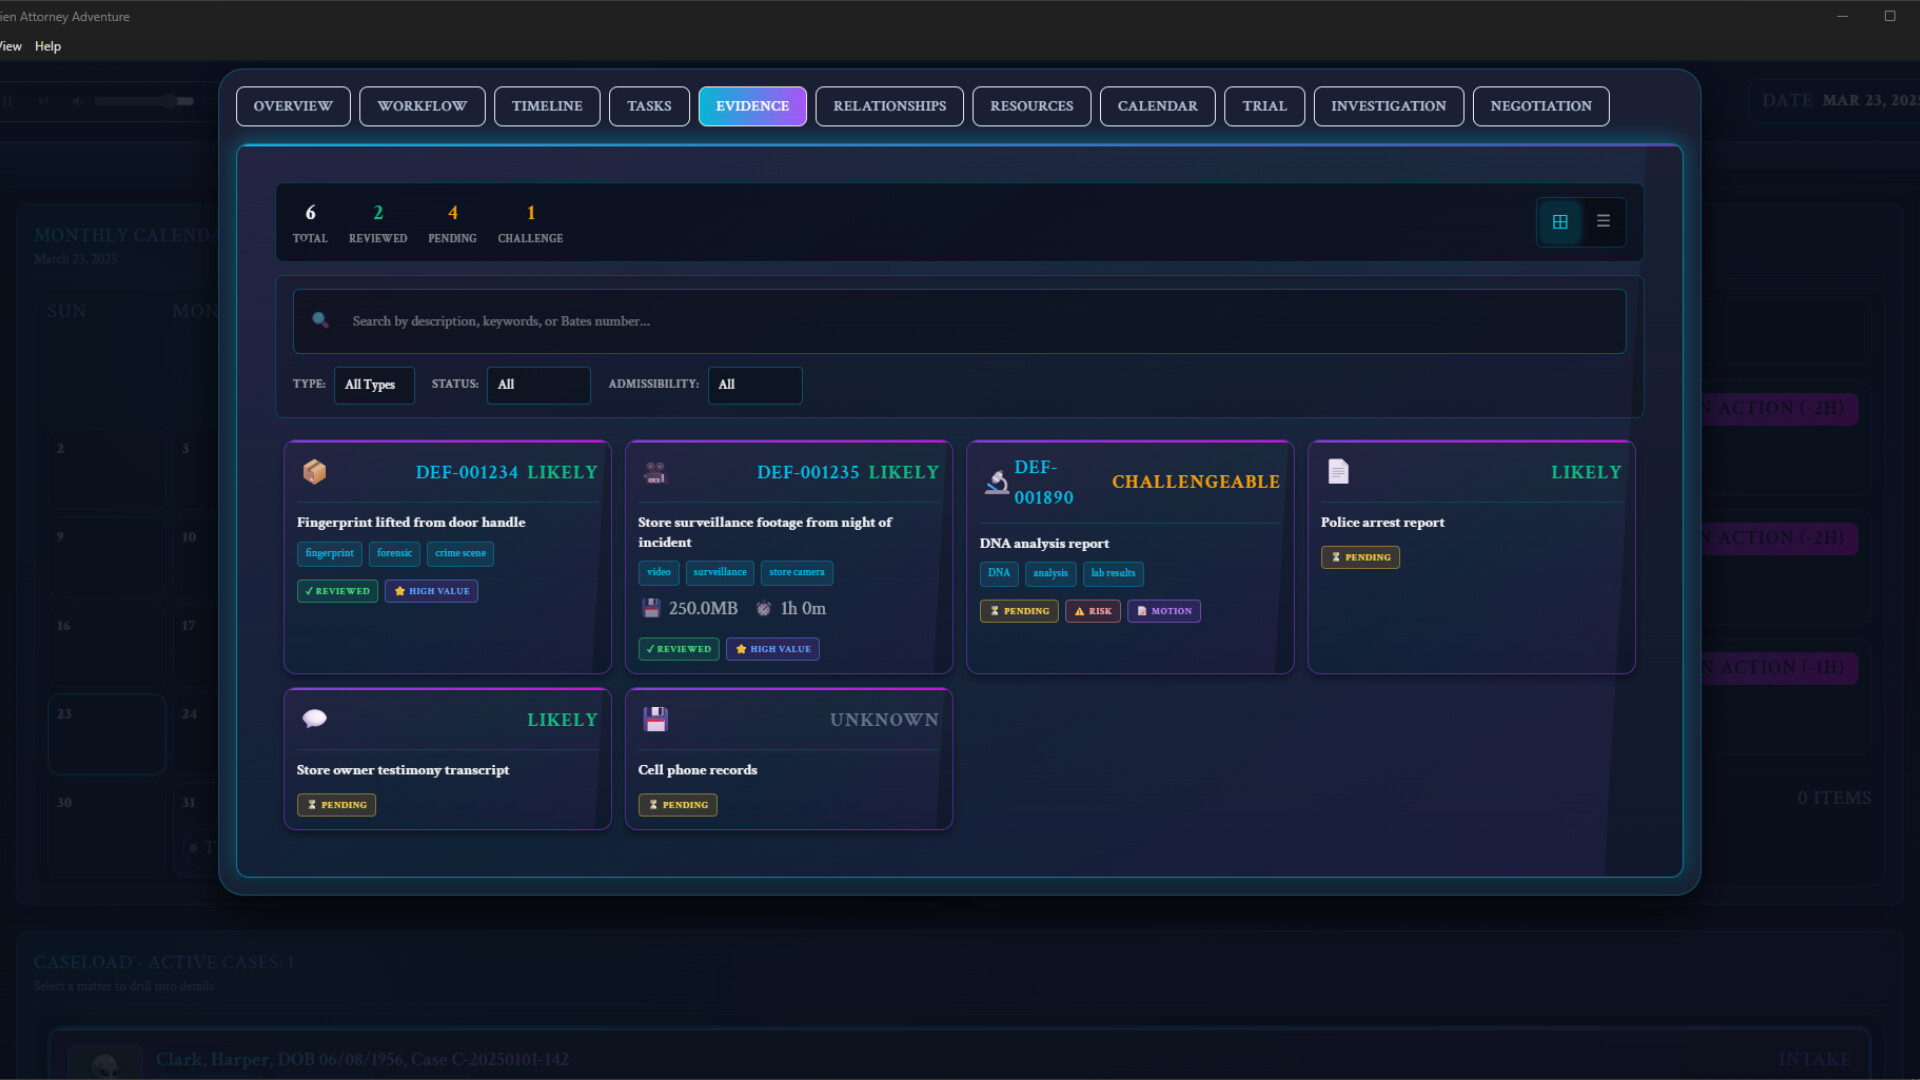
Task: Click the package icon on fingerprint evidence card
Action: [314, 471]
